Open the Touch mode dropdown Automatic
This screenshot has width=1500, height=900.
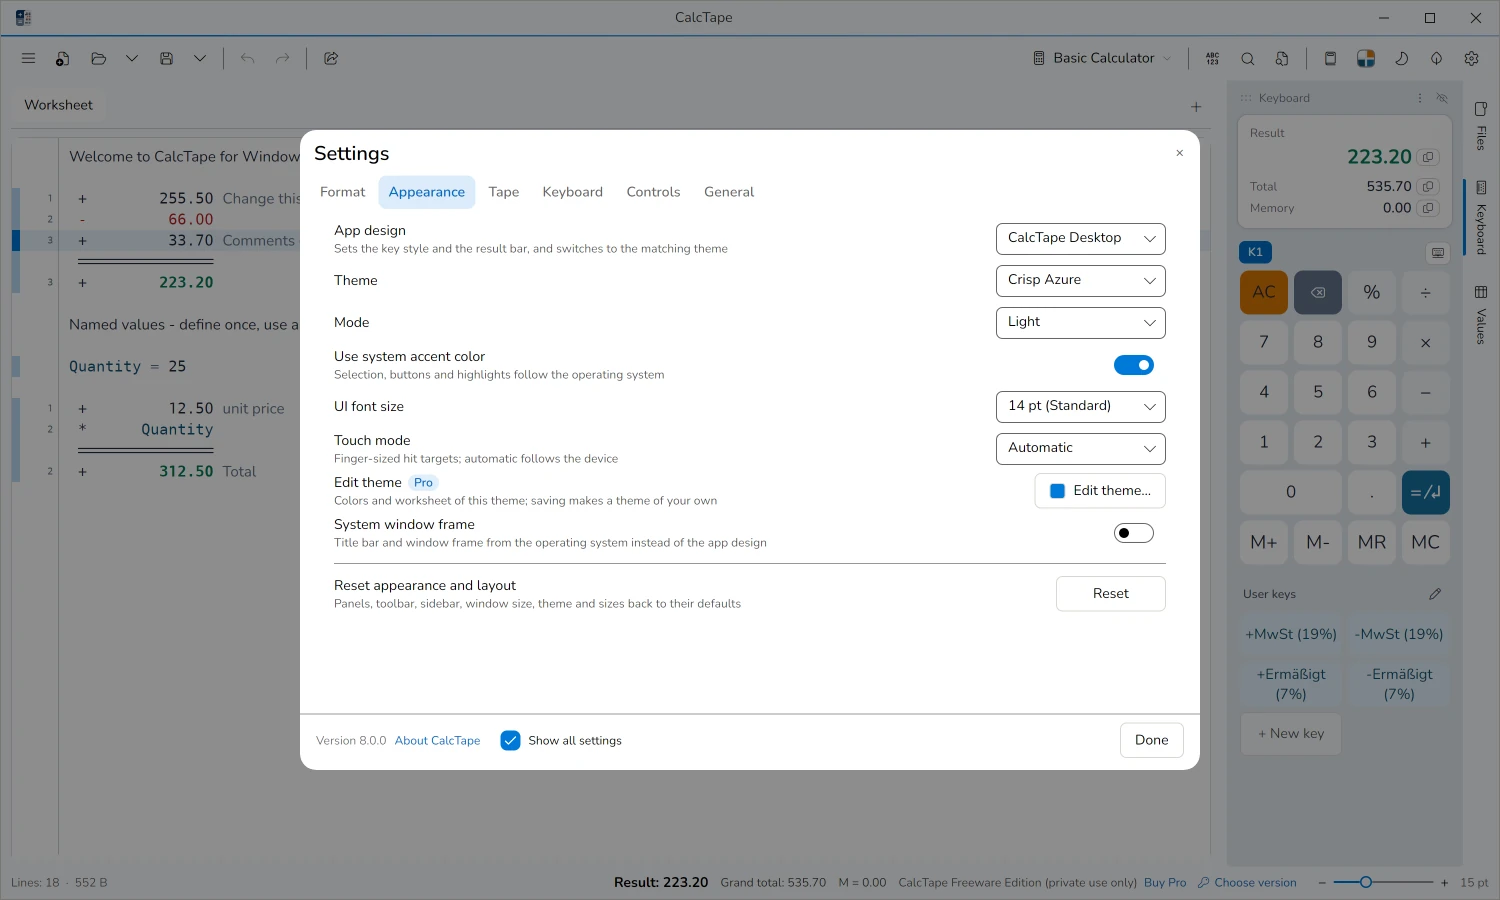pos(1081,449)
